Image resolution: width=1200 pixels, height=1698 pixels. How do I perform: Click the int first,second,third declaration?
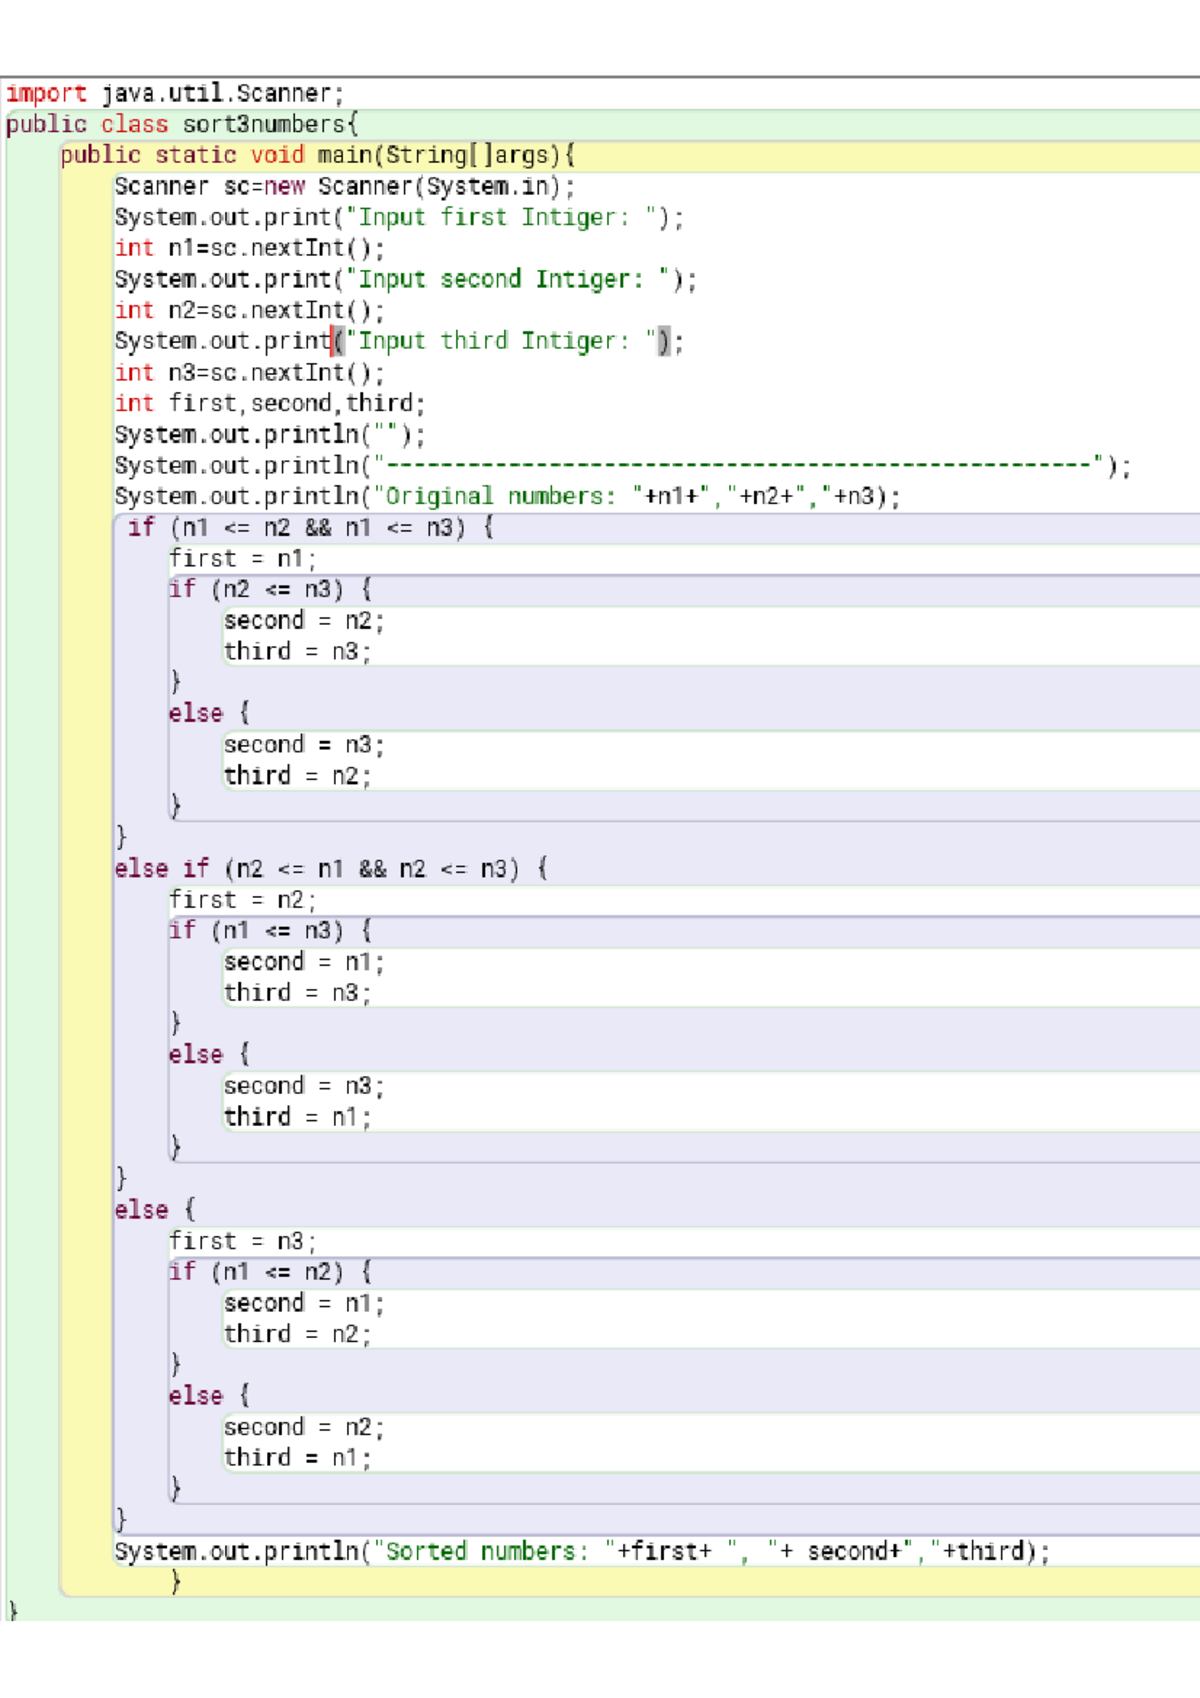click(270, 404)
